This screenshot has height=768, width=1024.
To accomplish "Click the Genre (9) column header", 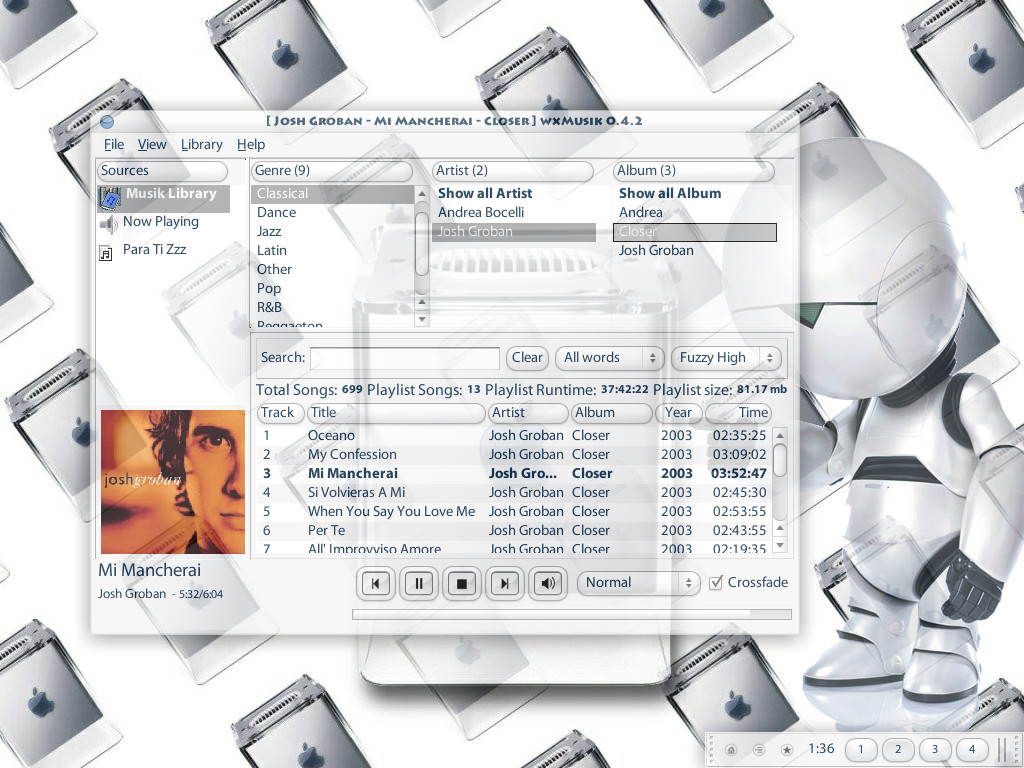I will pos(332,171).
